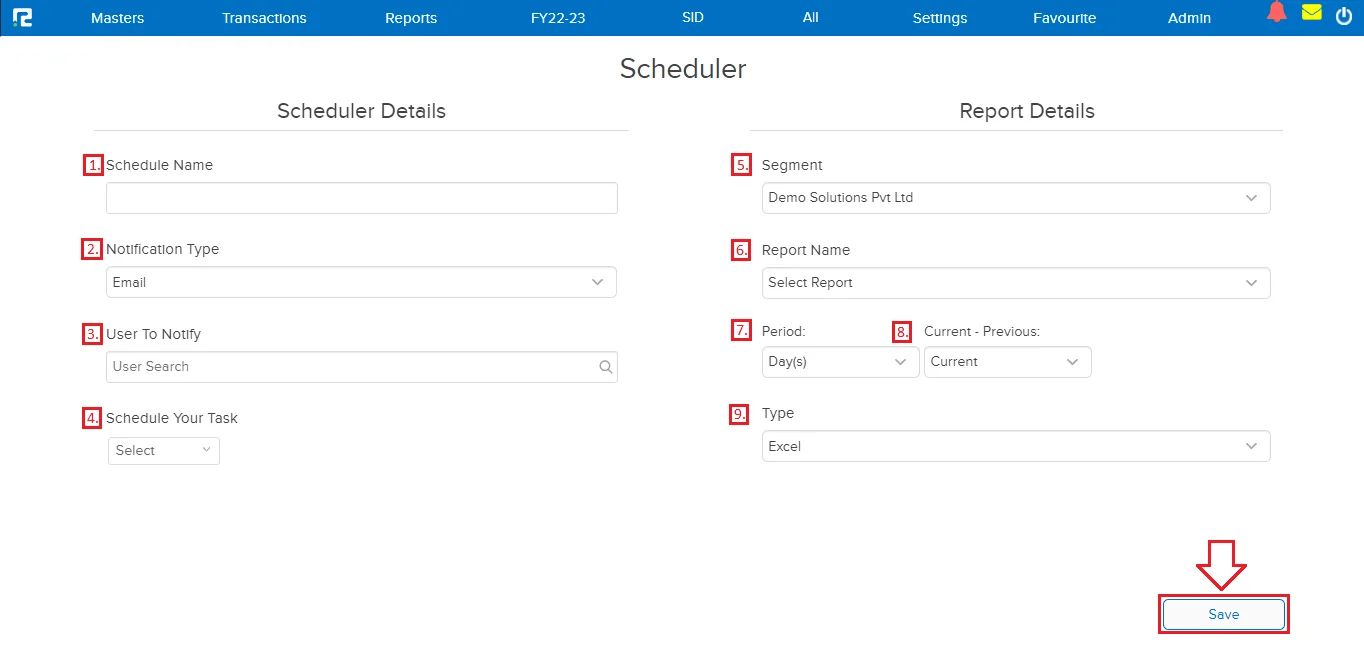This screenshot has width=1364, height=657.
Task: Click the envelope mail icon
Action: pos(1311,14)
